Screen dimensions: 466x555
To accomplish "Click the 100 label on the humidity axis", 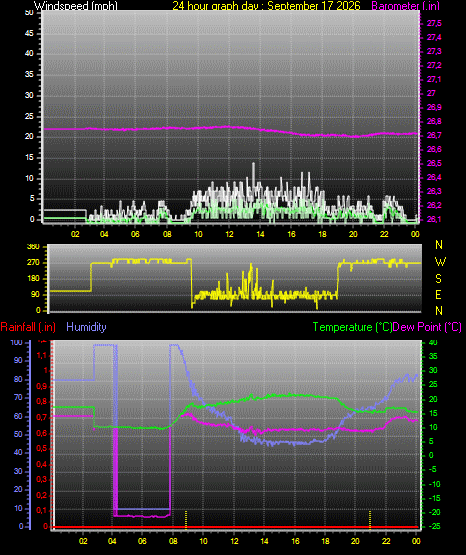I will pyautogui.click(x=16, y=342).
